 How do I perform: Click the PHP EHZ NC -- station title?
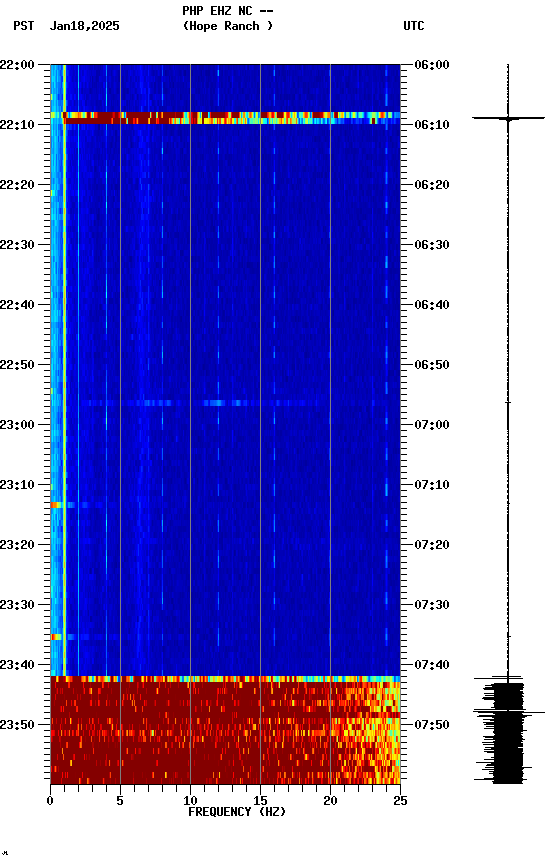coord(228,10)
